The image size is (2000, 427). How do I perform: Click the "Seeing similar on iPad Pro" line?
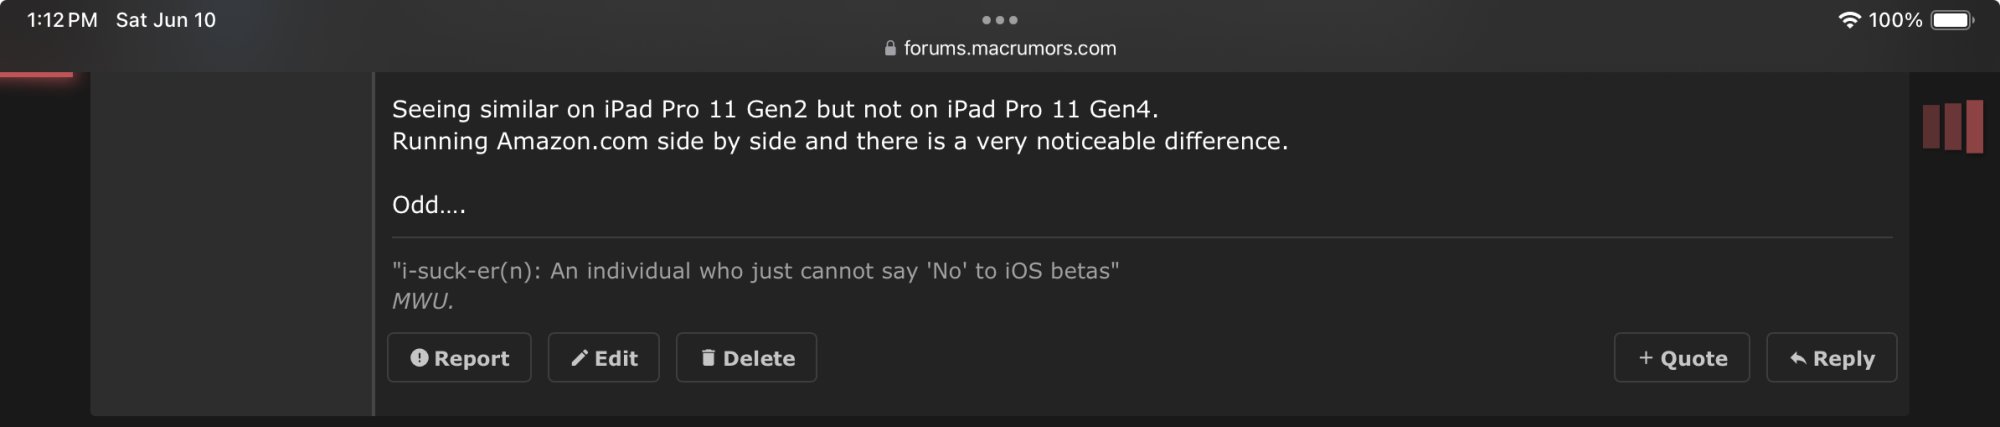point(775,109)
